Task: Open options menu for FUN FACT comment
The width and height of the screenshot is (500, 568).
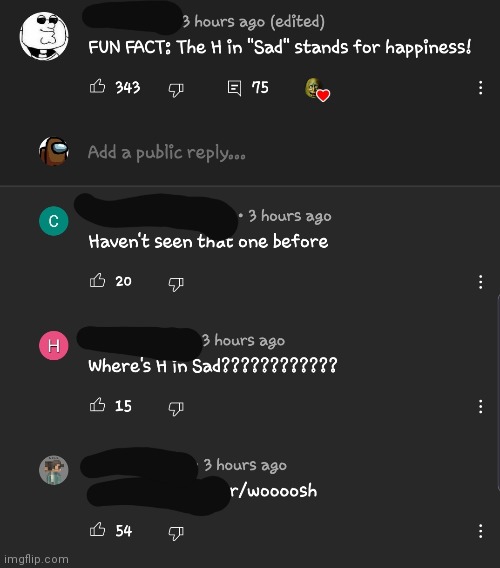Action: coord(480,88)
